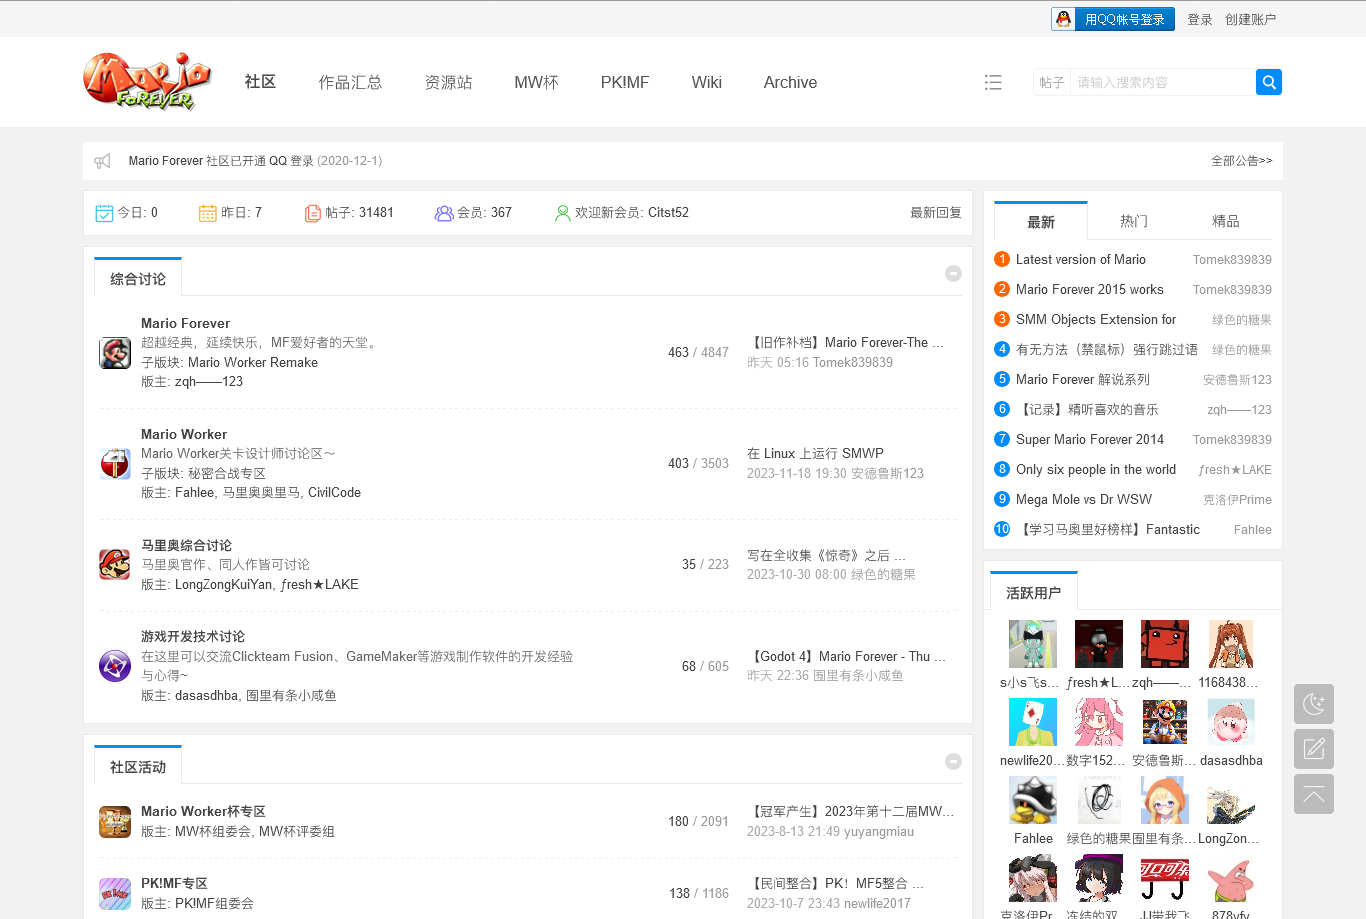Click the 游戏开发技术讨论 forum icon
Viewport: 1366px width, 919px height.
pyautogui.click(x=115, y=666)
